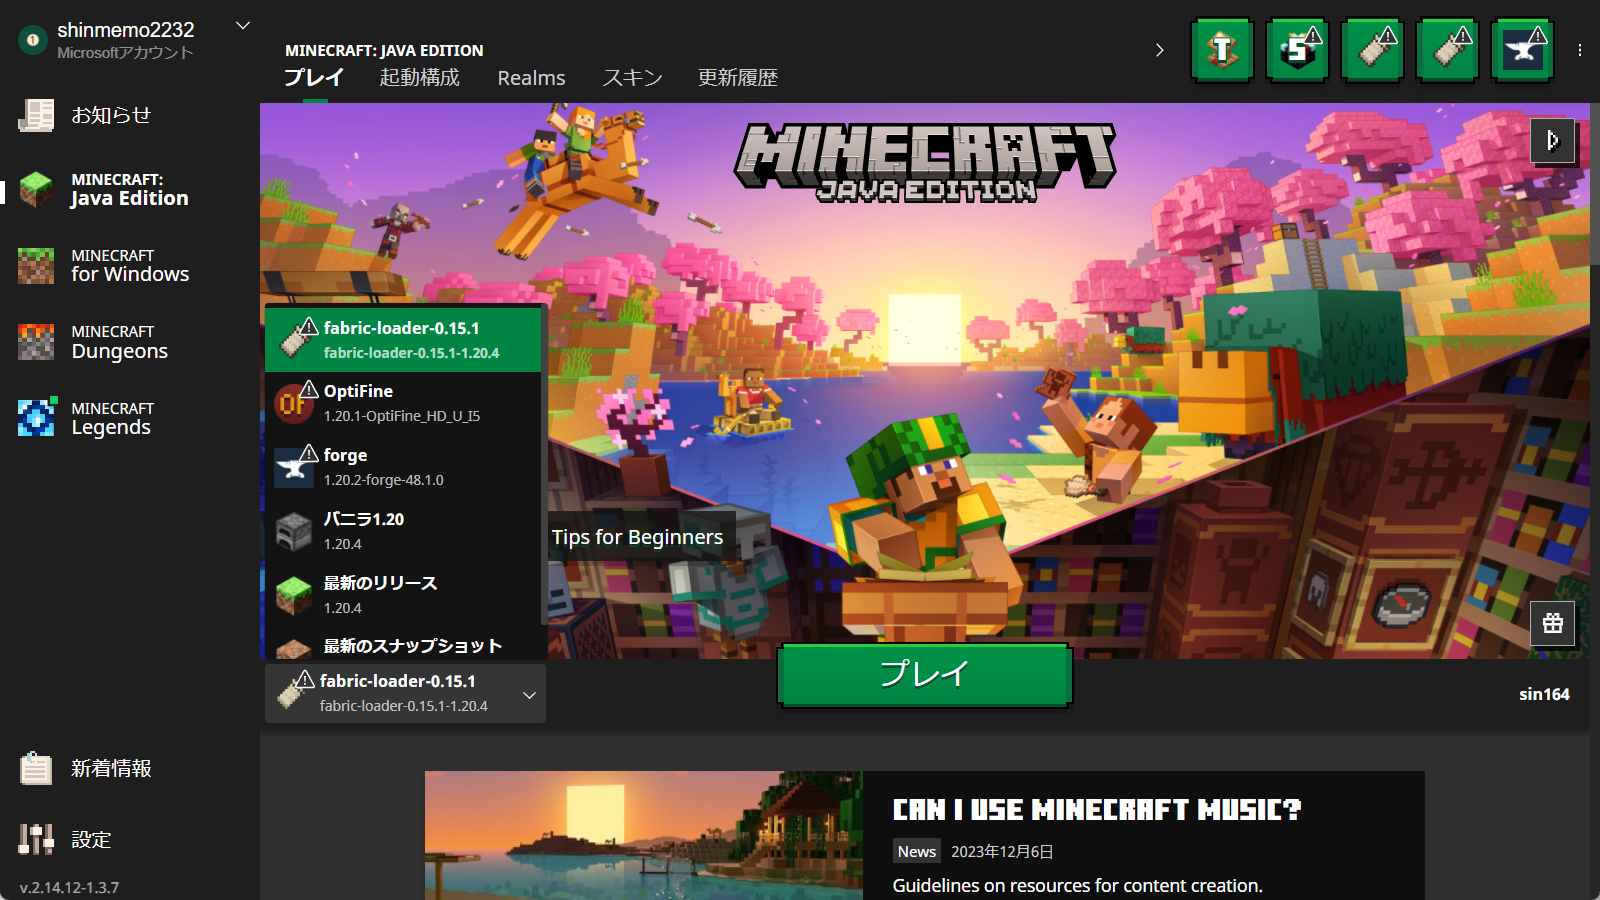The width and height of the screenshot is (1600, 900).
Task: Open Can I Use Minecraft Music article
Action: tap(1097, 809)
